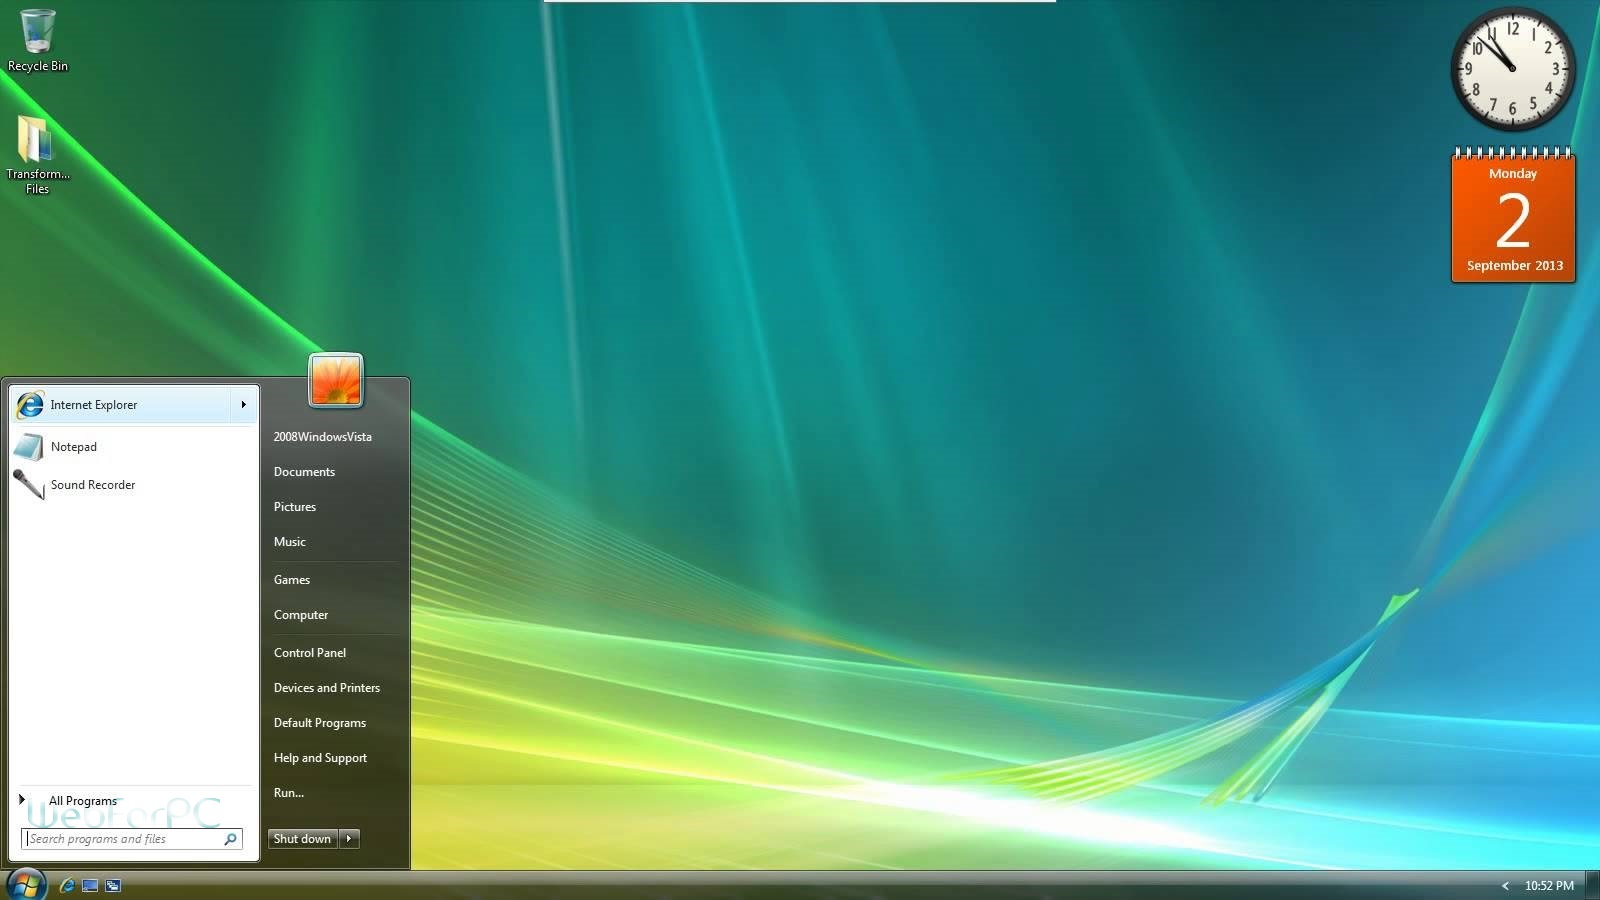Click the Switch Between Windows taskbar icon
The height and width of the screenshot is (900, 1600).
tap(113, 886)
